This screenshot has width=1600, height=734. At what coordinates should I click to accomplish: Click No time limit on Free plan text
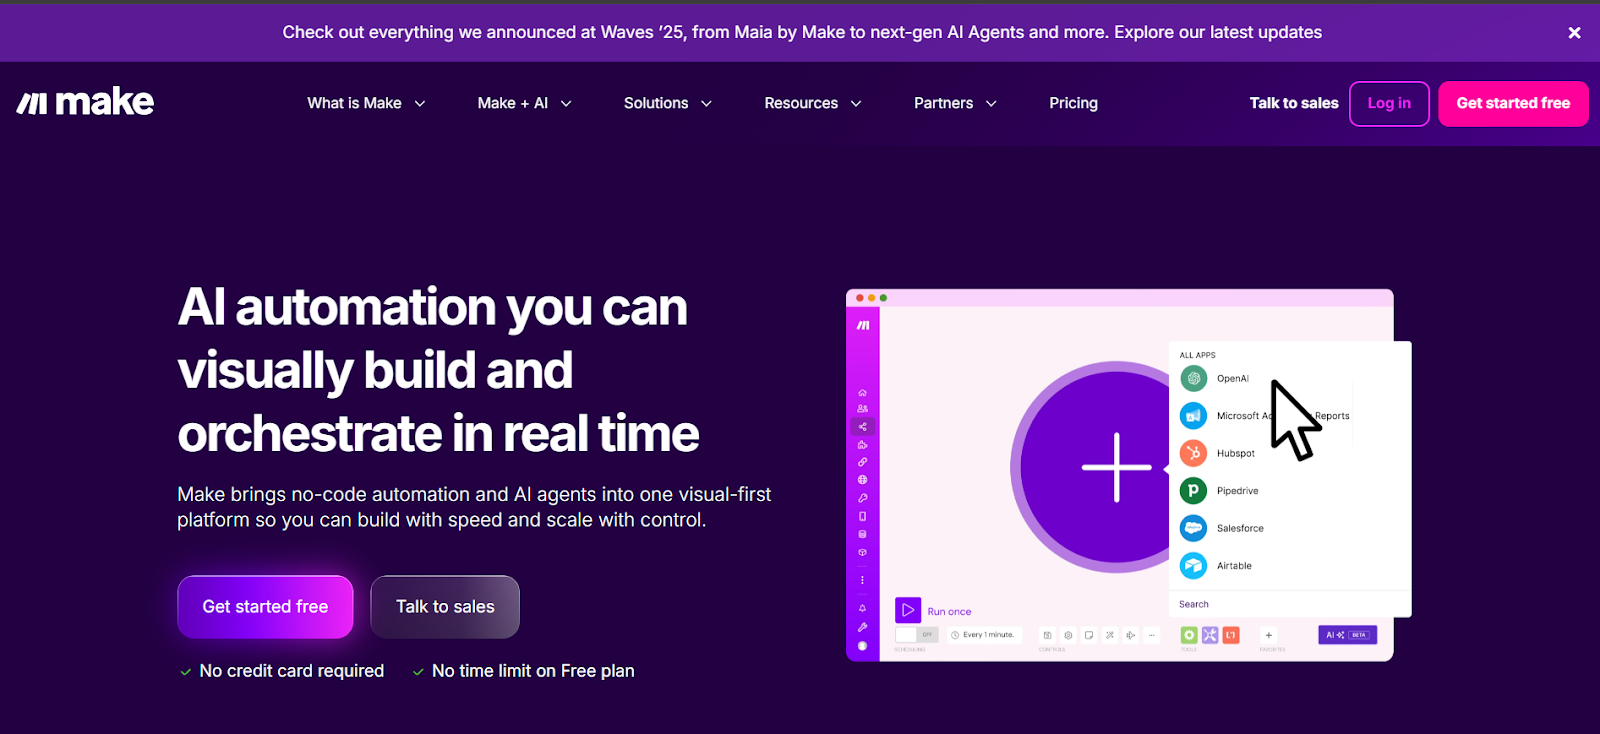coord(533,671)
